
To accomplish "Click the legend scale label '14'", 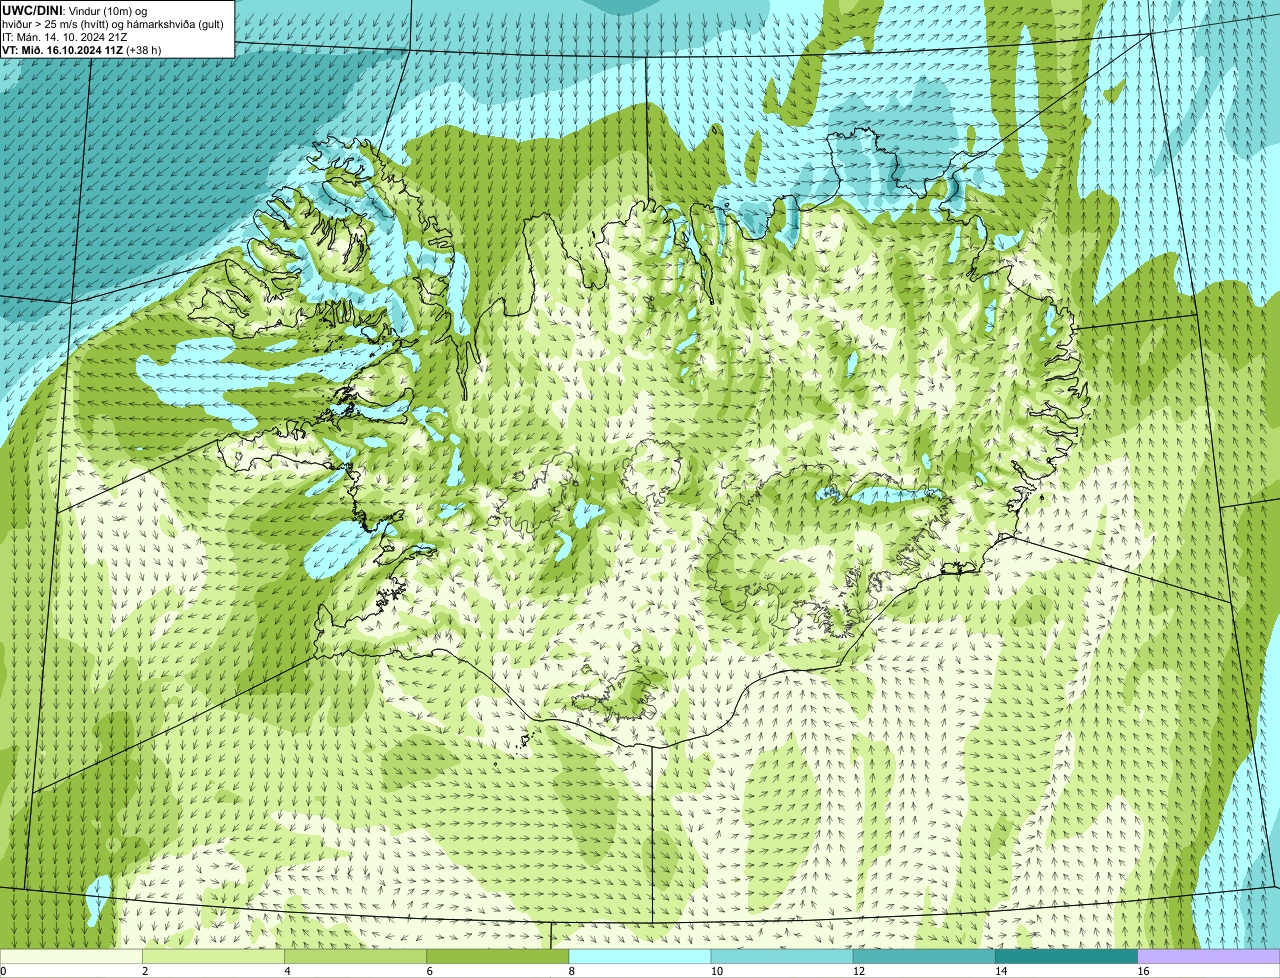I will pos(1002,971).
